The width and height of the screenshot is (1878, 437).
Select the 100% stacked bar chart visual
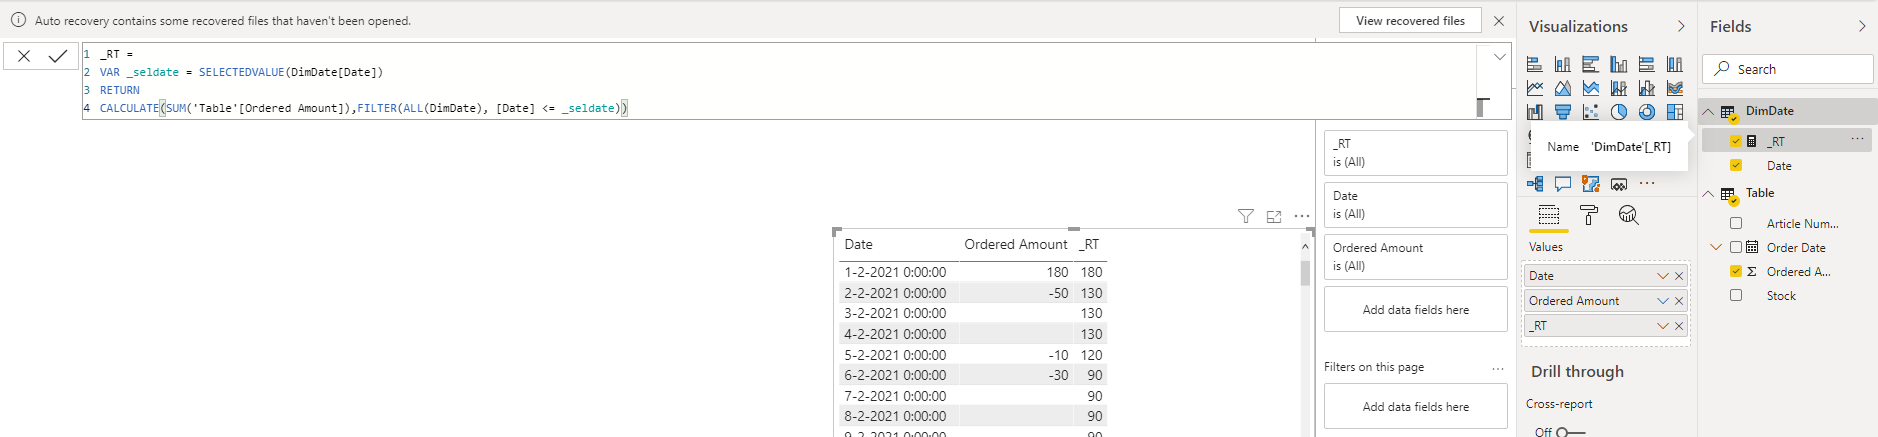point(1647,64)
